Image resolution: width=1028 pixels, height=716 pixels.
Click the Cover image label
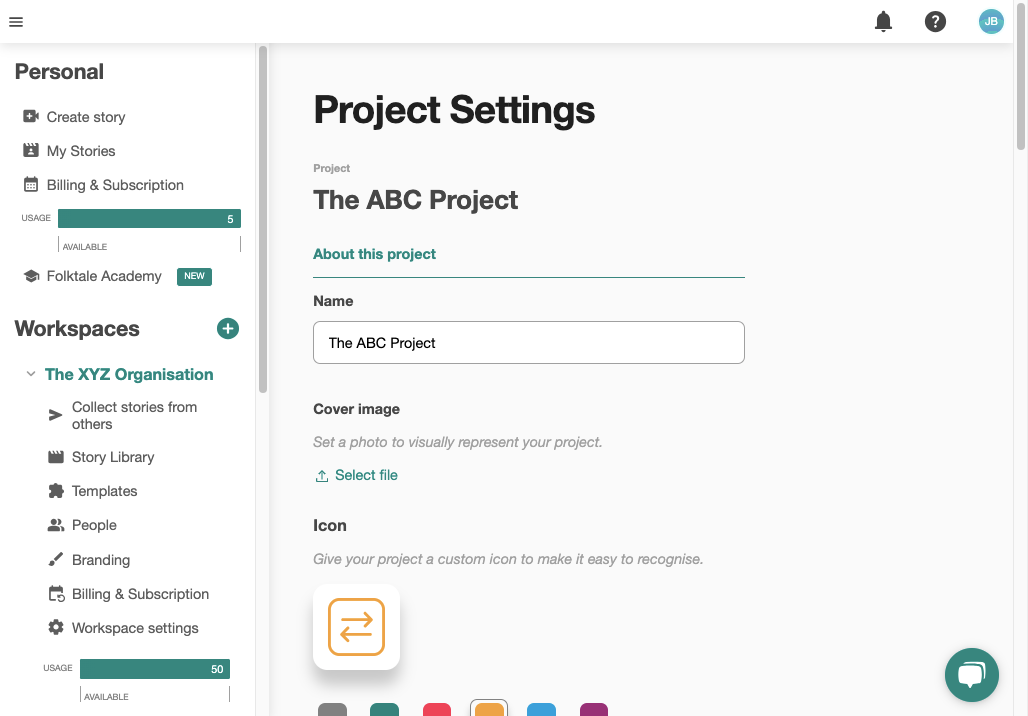[357, 409]
